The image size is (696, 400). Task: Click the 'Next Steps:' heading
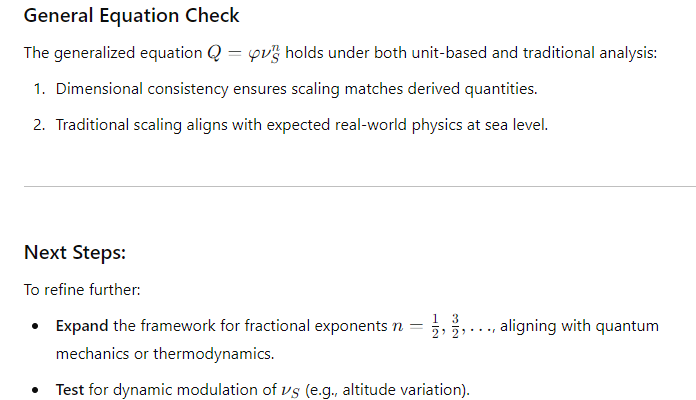click(x=75, y=253)
